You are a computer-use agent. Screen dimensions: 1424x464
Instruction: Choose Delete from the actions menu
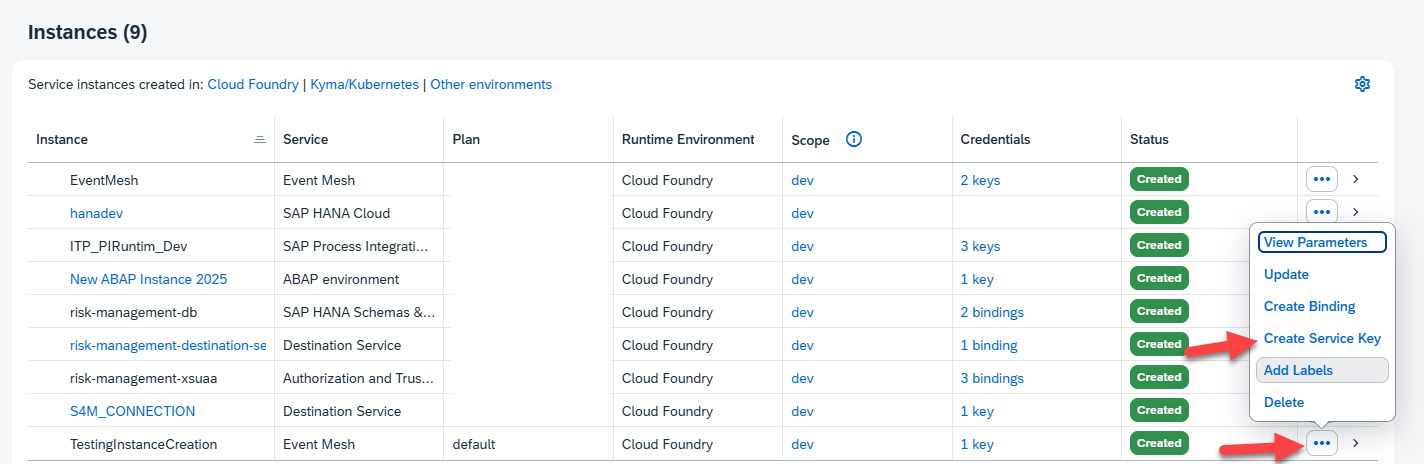[x=1283, y=402]
